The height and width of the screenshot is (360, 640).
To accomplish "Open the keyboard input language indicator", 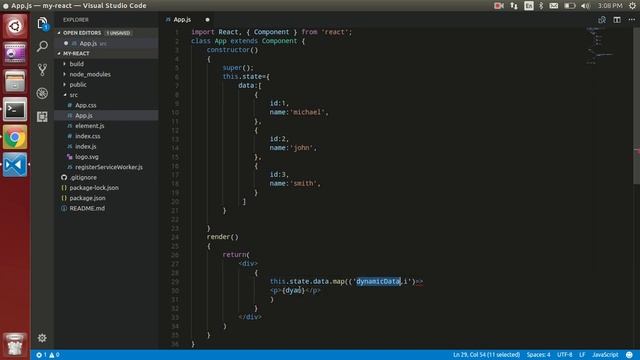I will 529,6.
